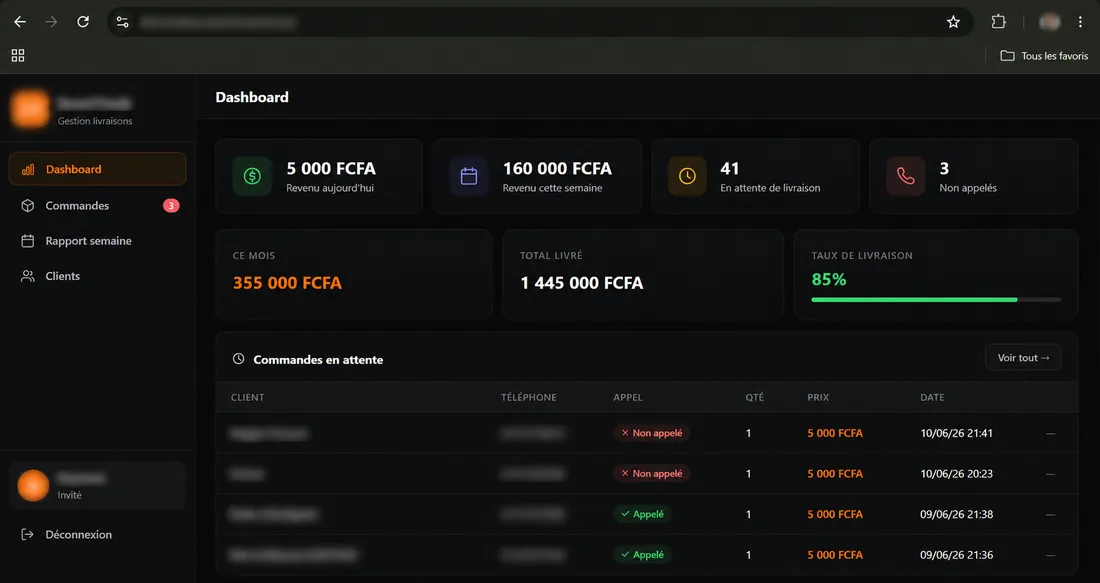Click the Clients people icon
The width and height of the screenshot is (1100, 583).
[x=27, y=276]
